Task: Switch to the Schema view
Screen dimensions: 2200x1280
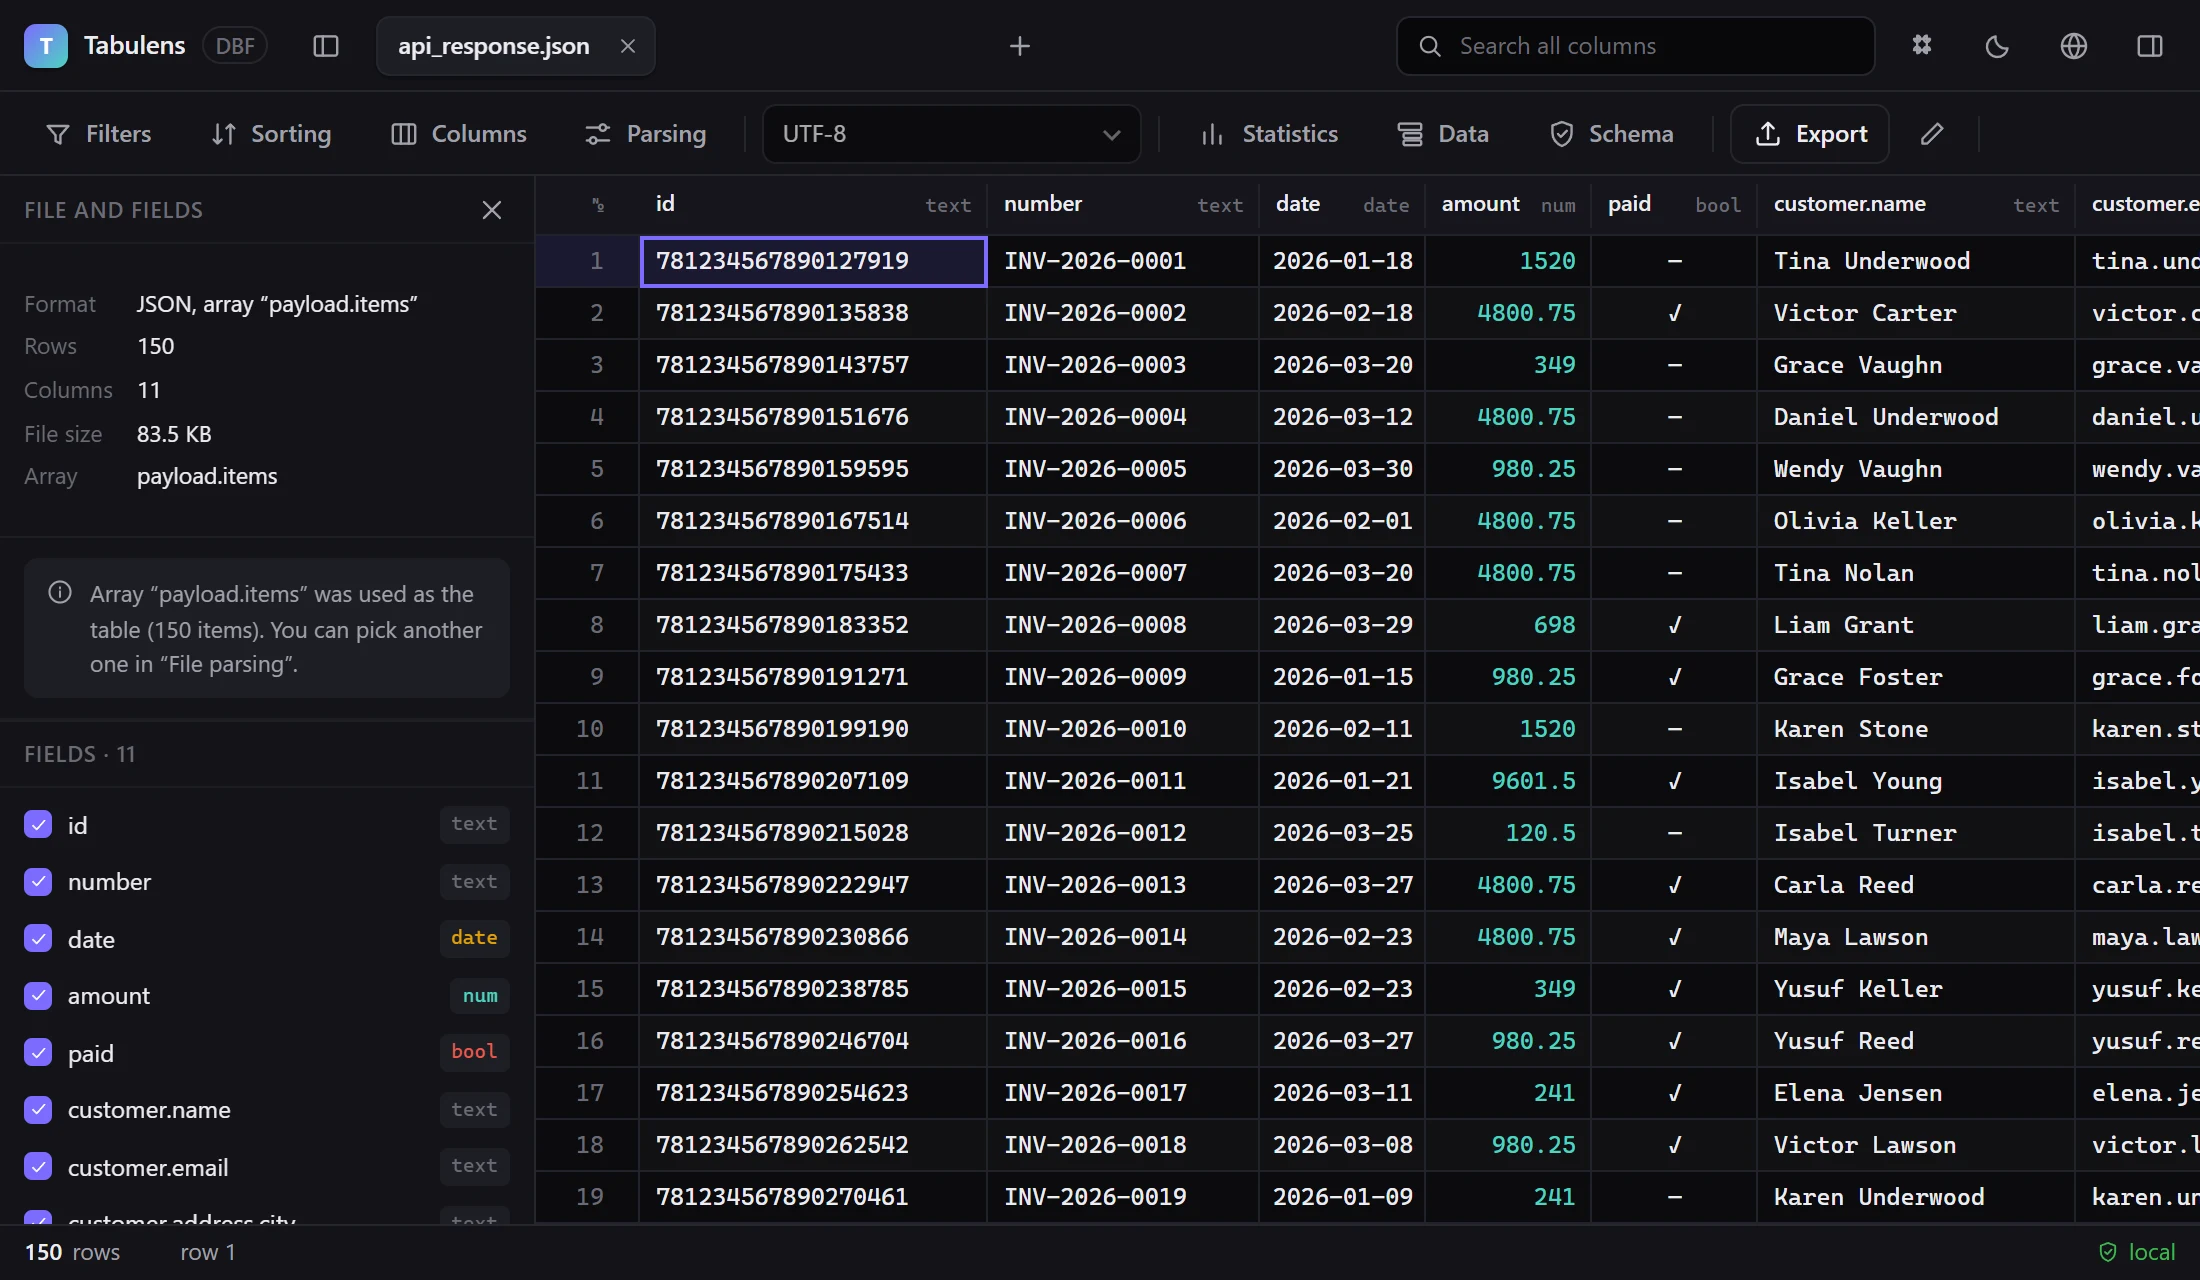Action: (1611, 134)
